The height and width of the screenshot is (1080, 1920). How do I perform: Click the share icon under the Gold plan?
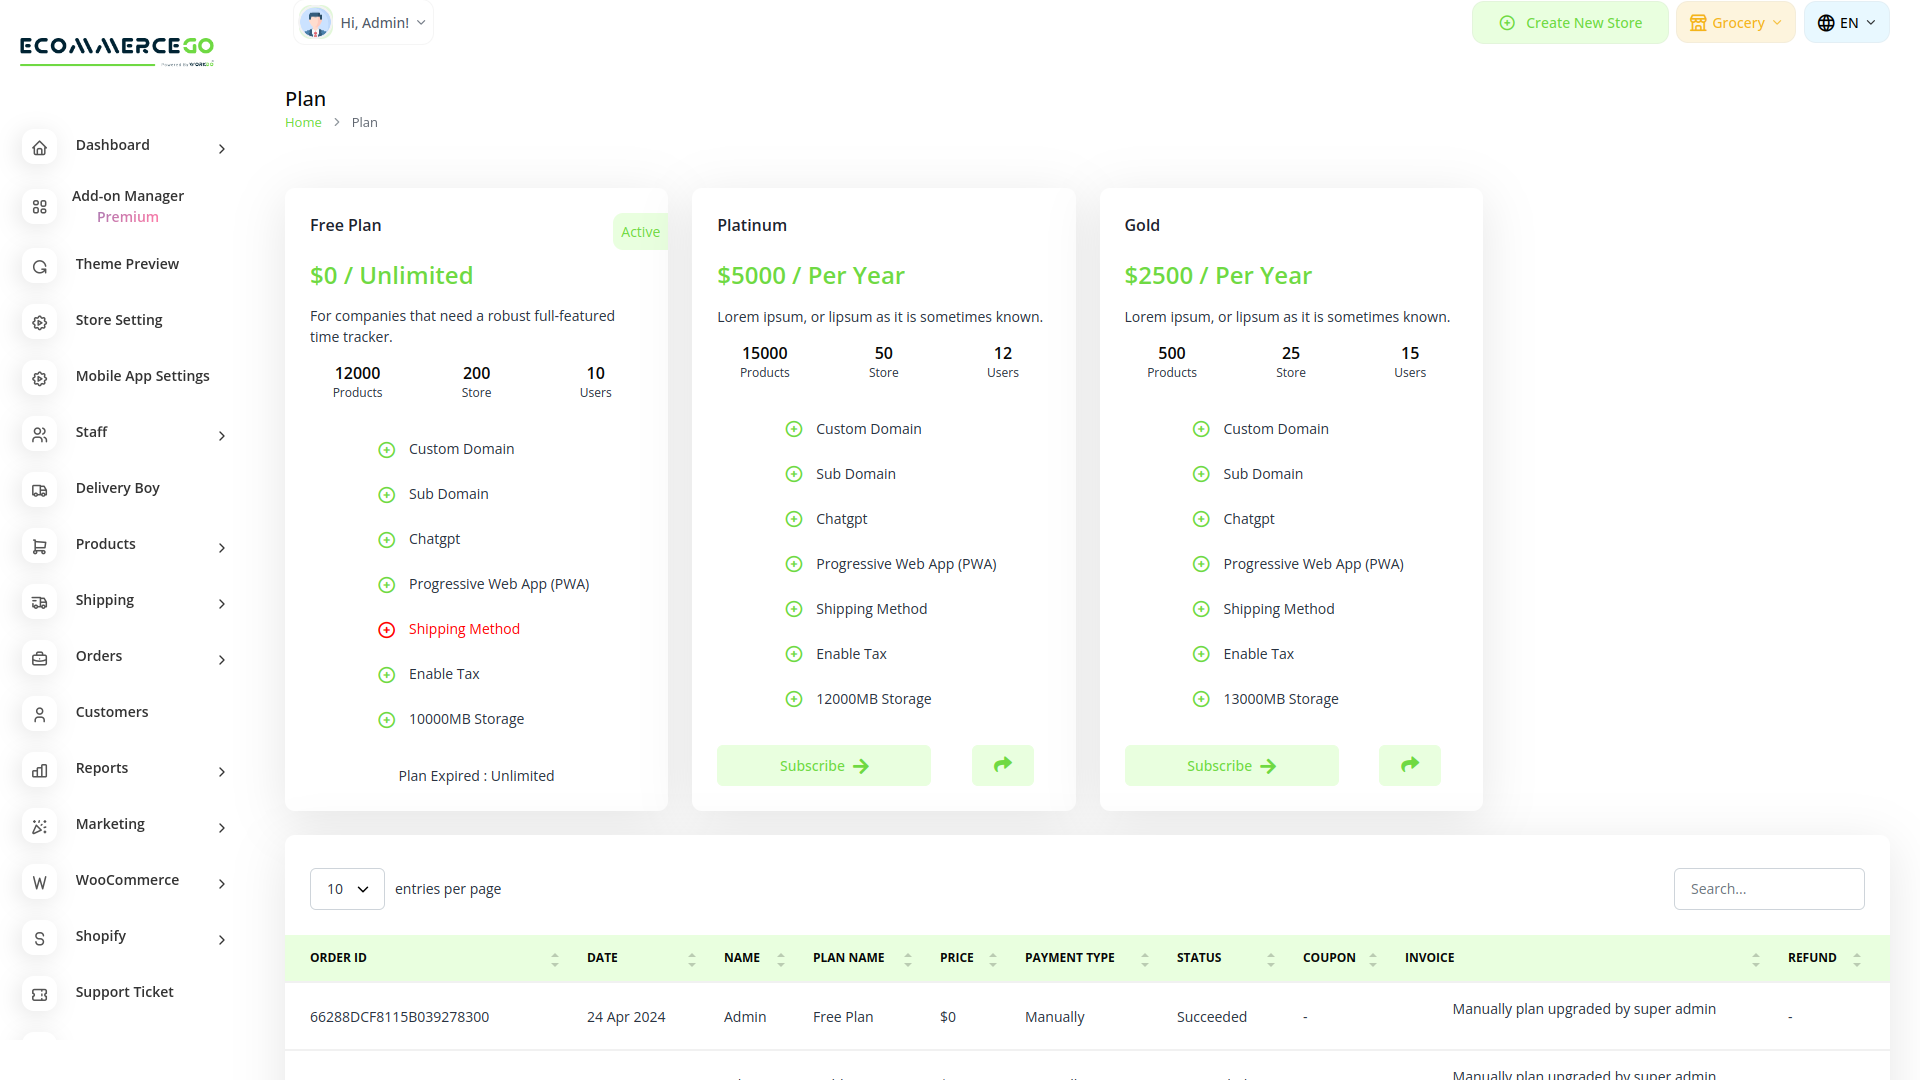[1410, 765]
